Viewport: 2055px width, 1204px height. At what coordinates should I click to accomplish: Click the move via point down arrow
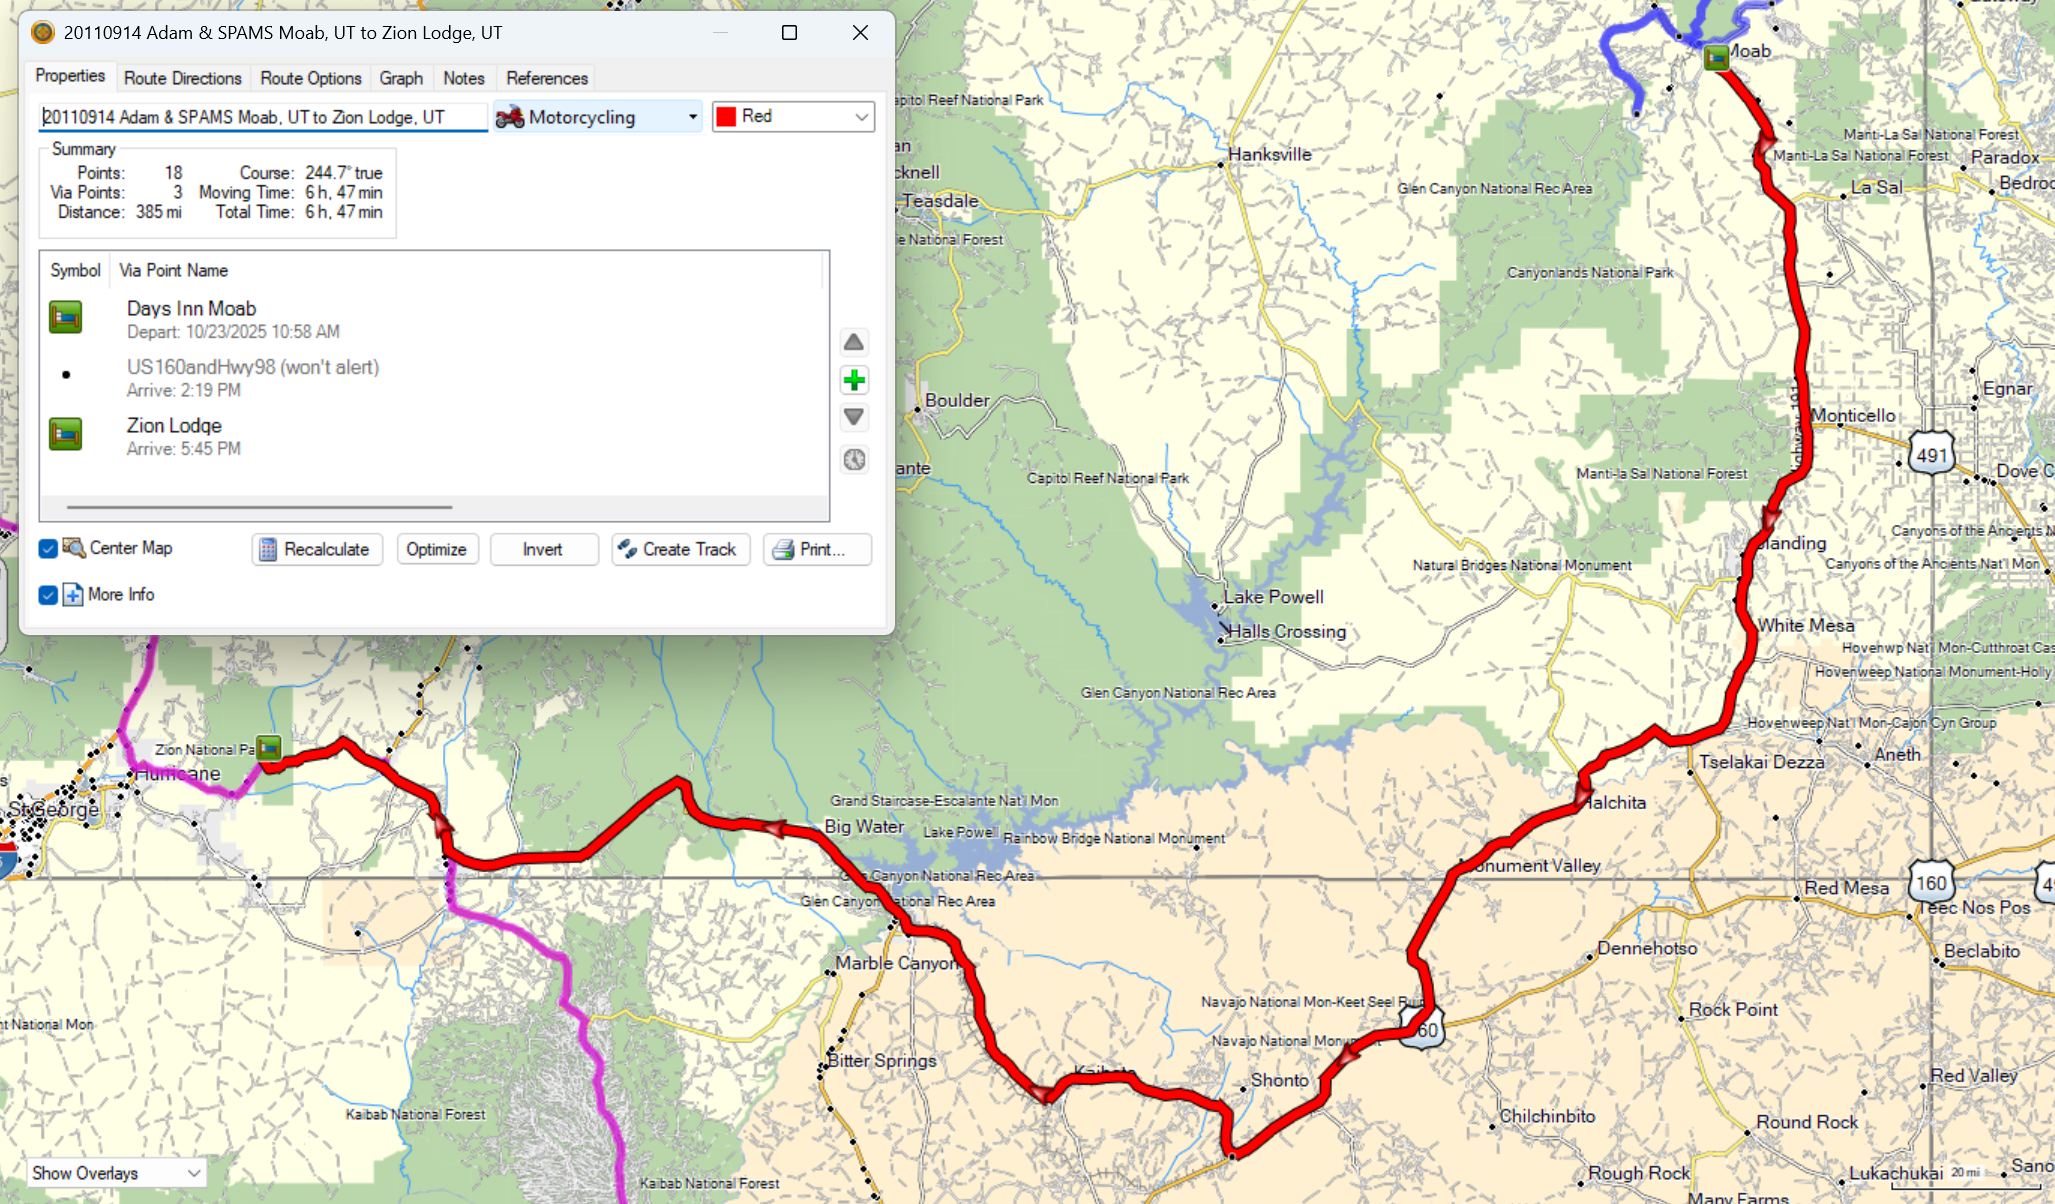coord(853,417)
